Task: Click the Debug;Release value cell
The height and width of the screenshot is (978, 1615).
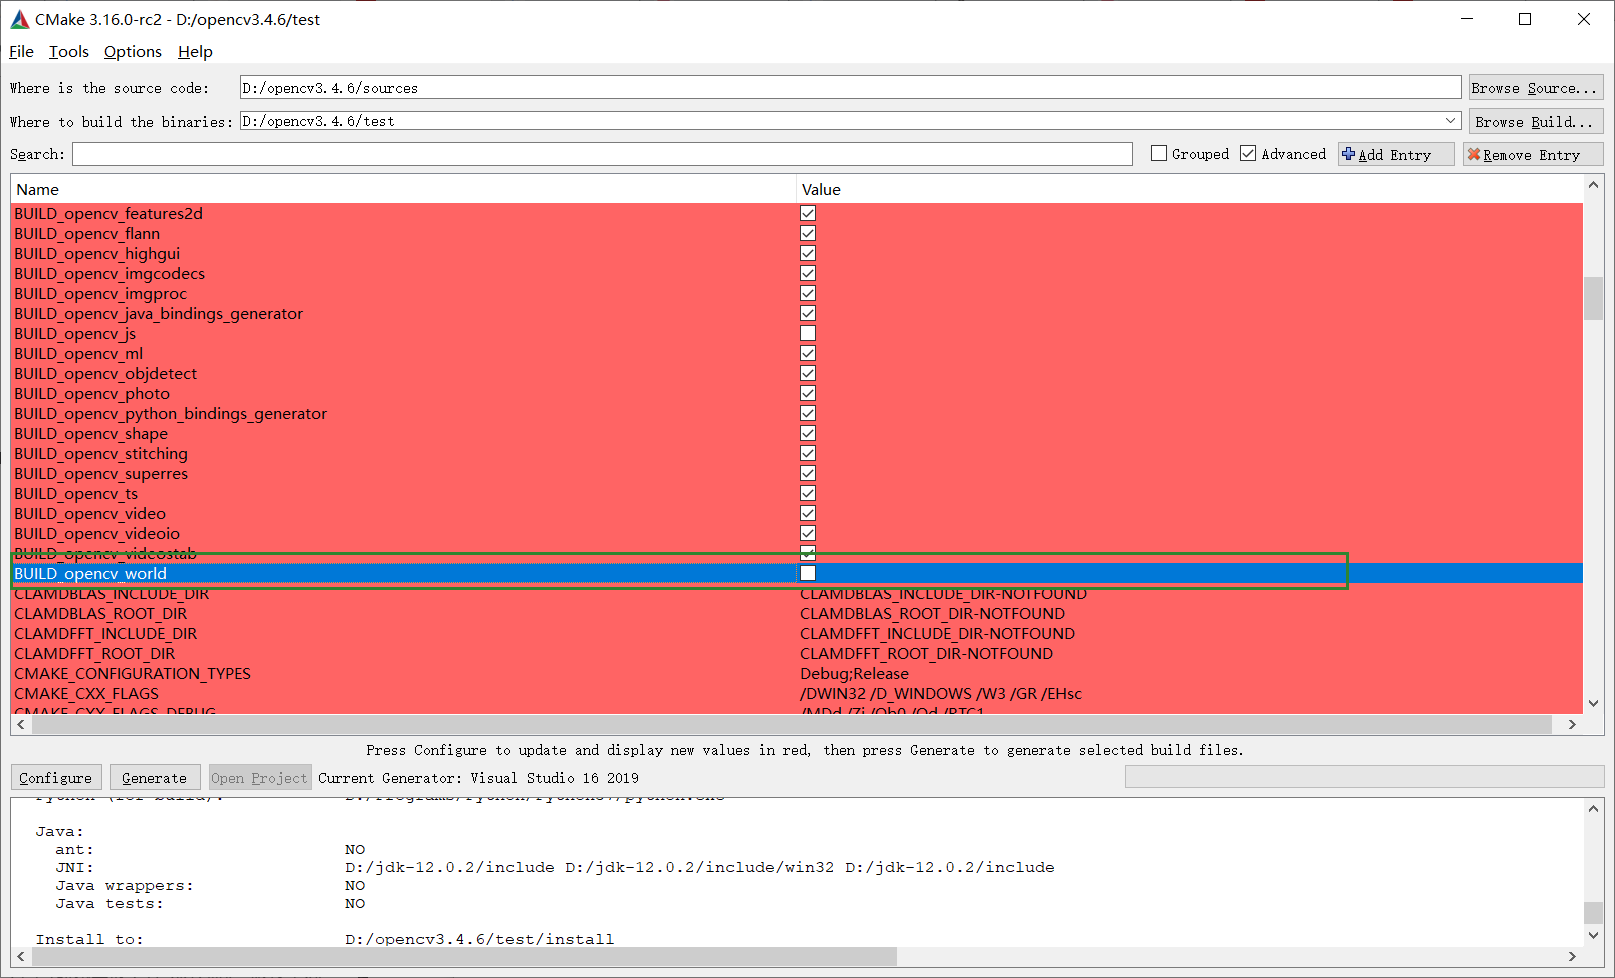Action: pyautogui.click(x=854, y=673)
